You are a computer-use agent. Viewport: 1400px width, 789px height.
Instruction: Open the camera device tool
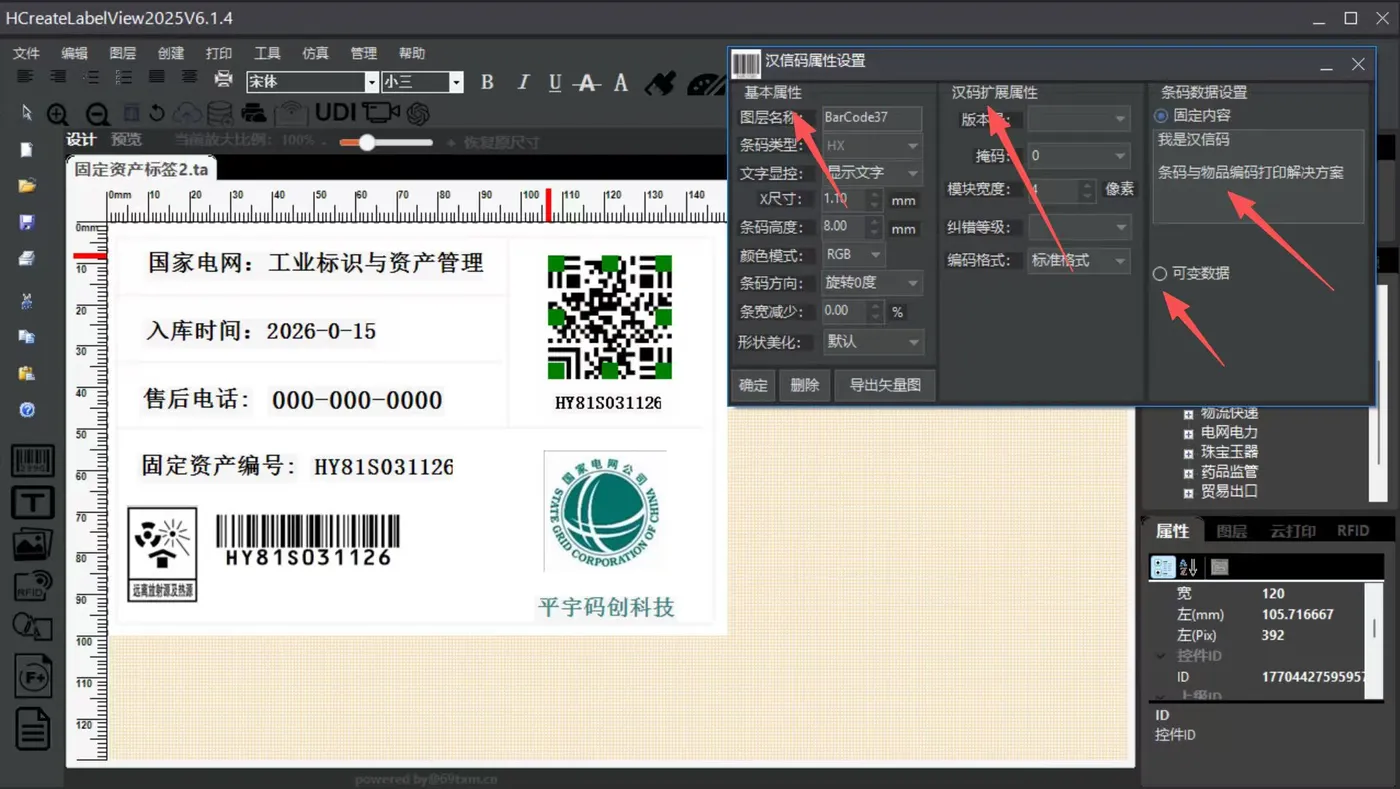point(381,112)
